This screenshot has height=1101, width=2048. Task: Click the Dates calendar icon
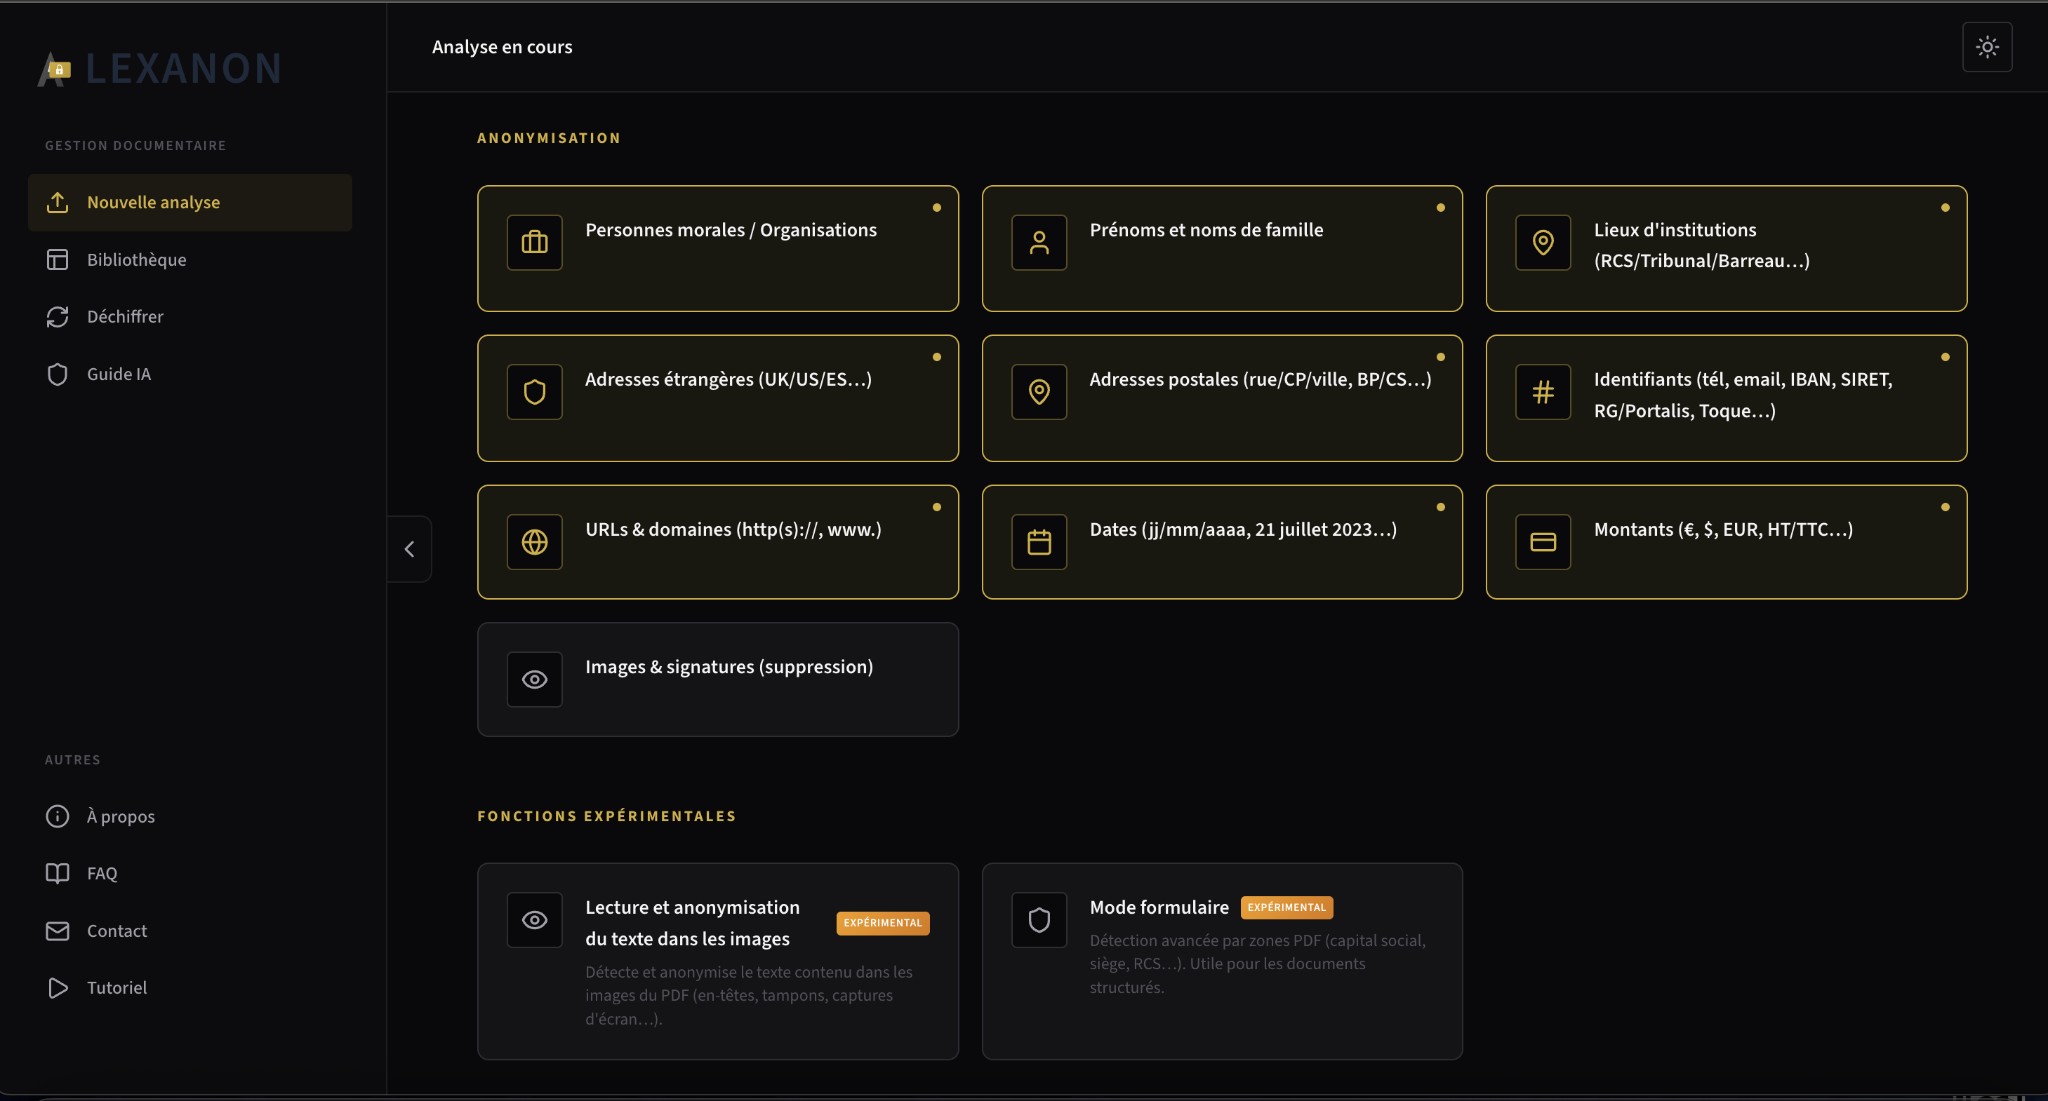tap(1039, 542)
